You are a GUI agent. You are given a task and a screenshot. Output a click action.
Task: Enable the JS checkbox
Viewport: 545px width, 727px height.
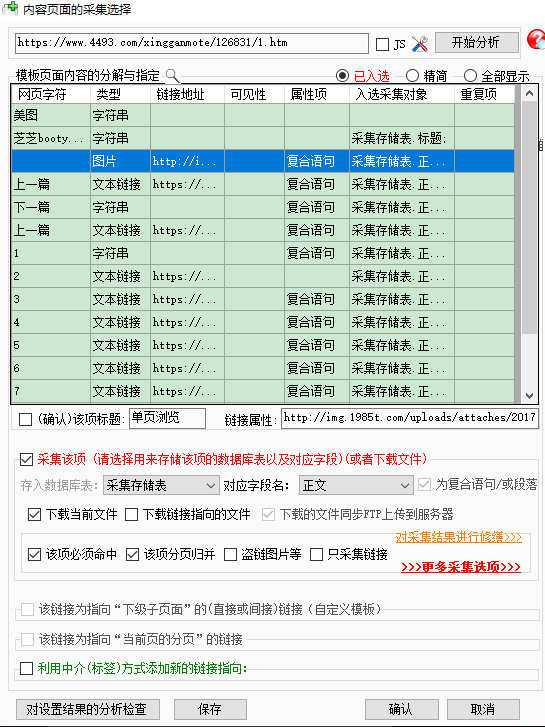tap(382, 45)
